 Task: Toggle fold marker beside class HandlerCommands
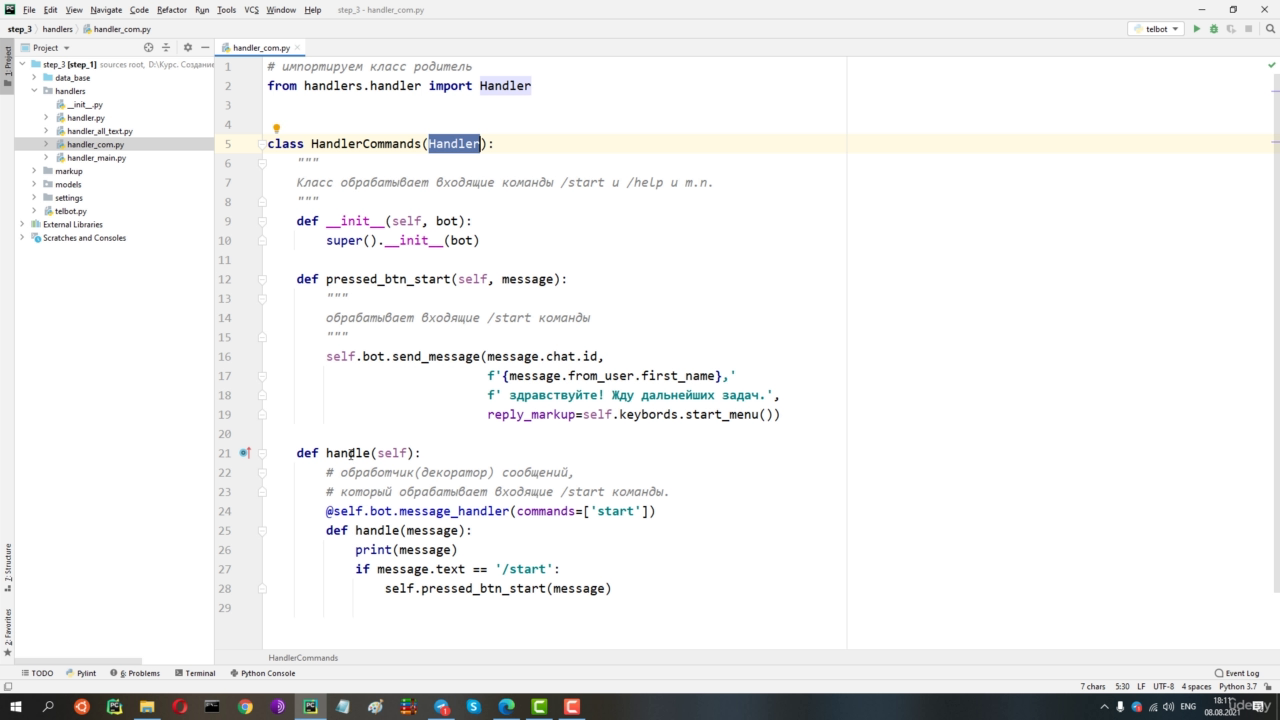(262, 144)
